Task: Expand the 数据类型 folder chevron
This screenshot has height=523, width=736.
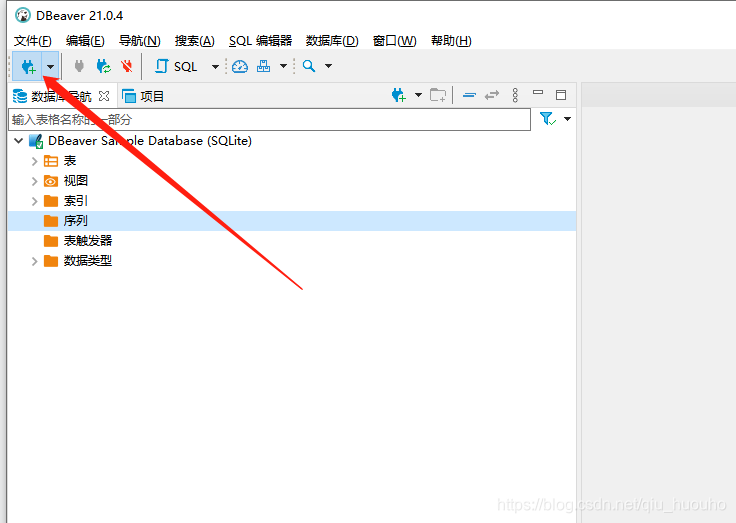Action: coord(34,261)
